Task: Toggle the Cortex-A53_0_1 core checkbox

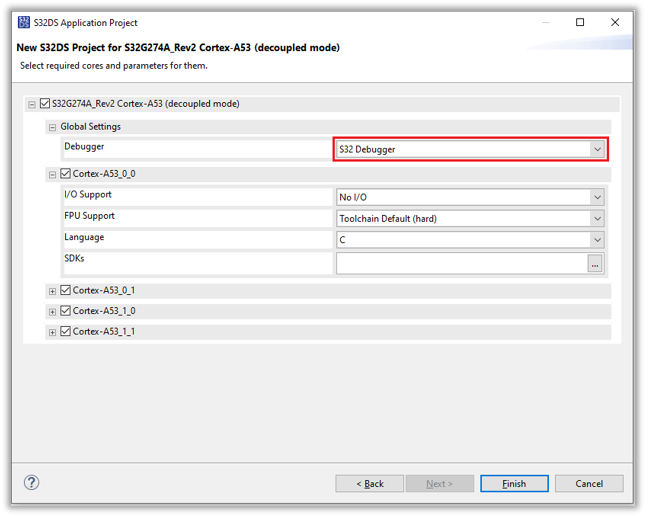Action: [66, 291]
